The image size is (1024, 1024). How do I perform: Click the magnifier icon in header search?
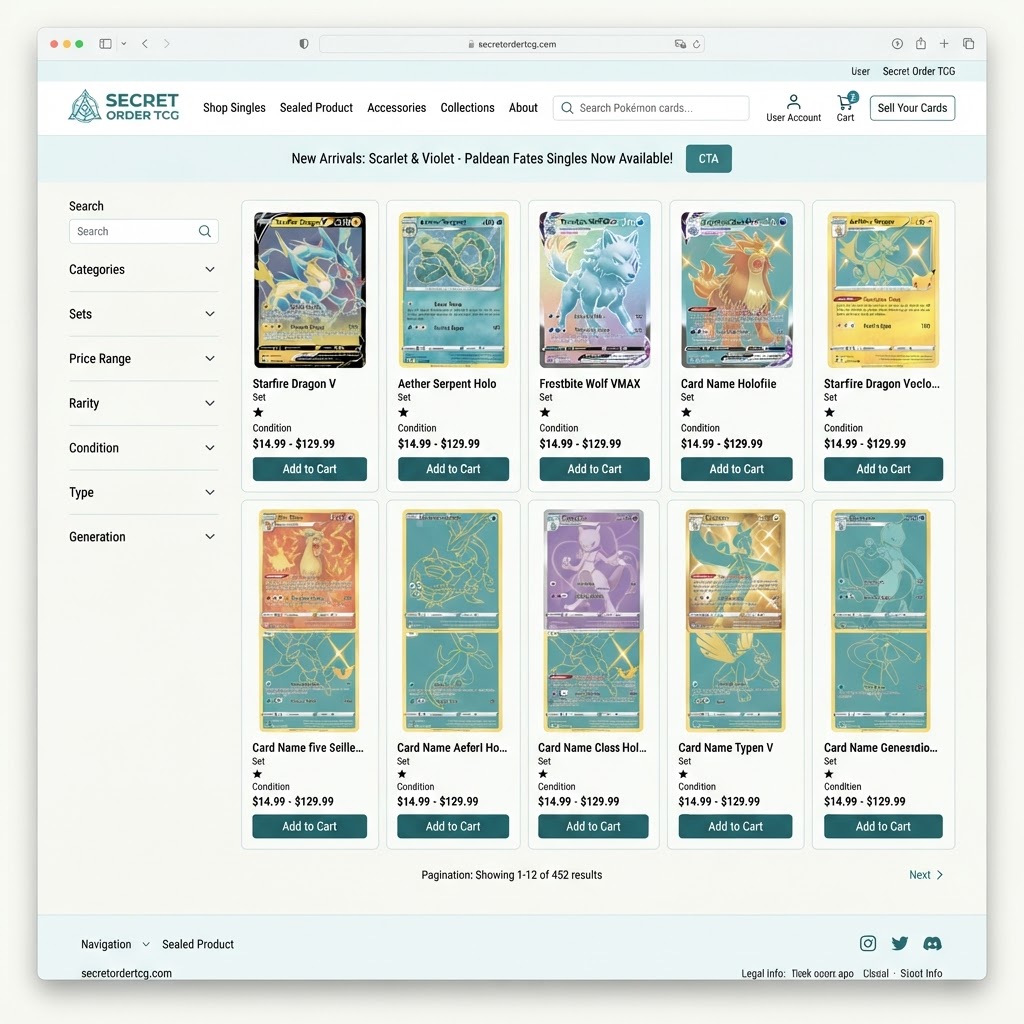pyautogui.click(x=567, y=108)
